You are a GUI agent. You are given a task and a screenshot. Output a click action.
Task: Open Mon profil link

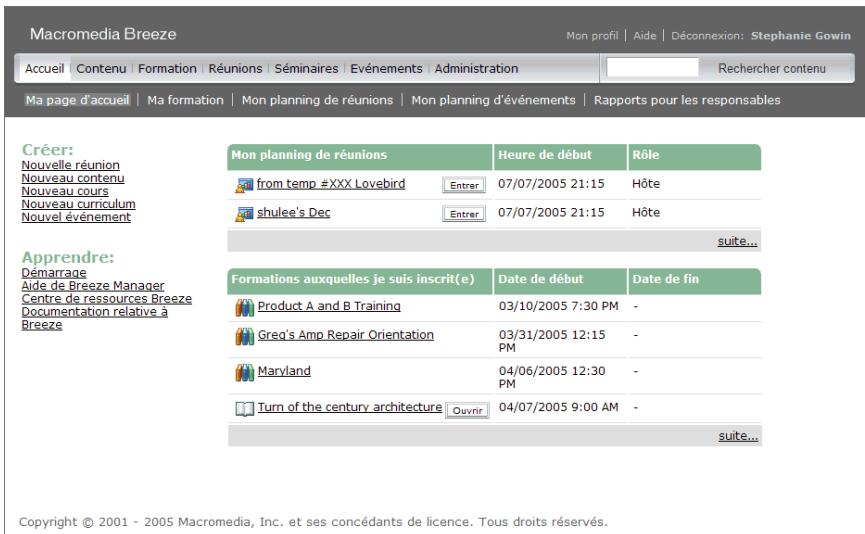pos(592,35)
